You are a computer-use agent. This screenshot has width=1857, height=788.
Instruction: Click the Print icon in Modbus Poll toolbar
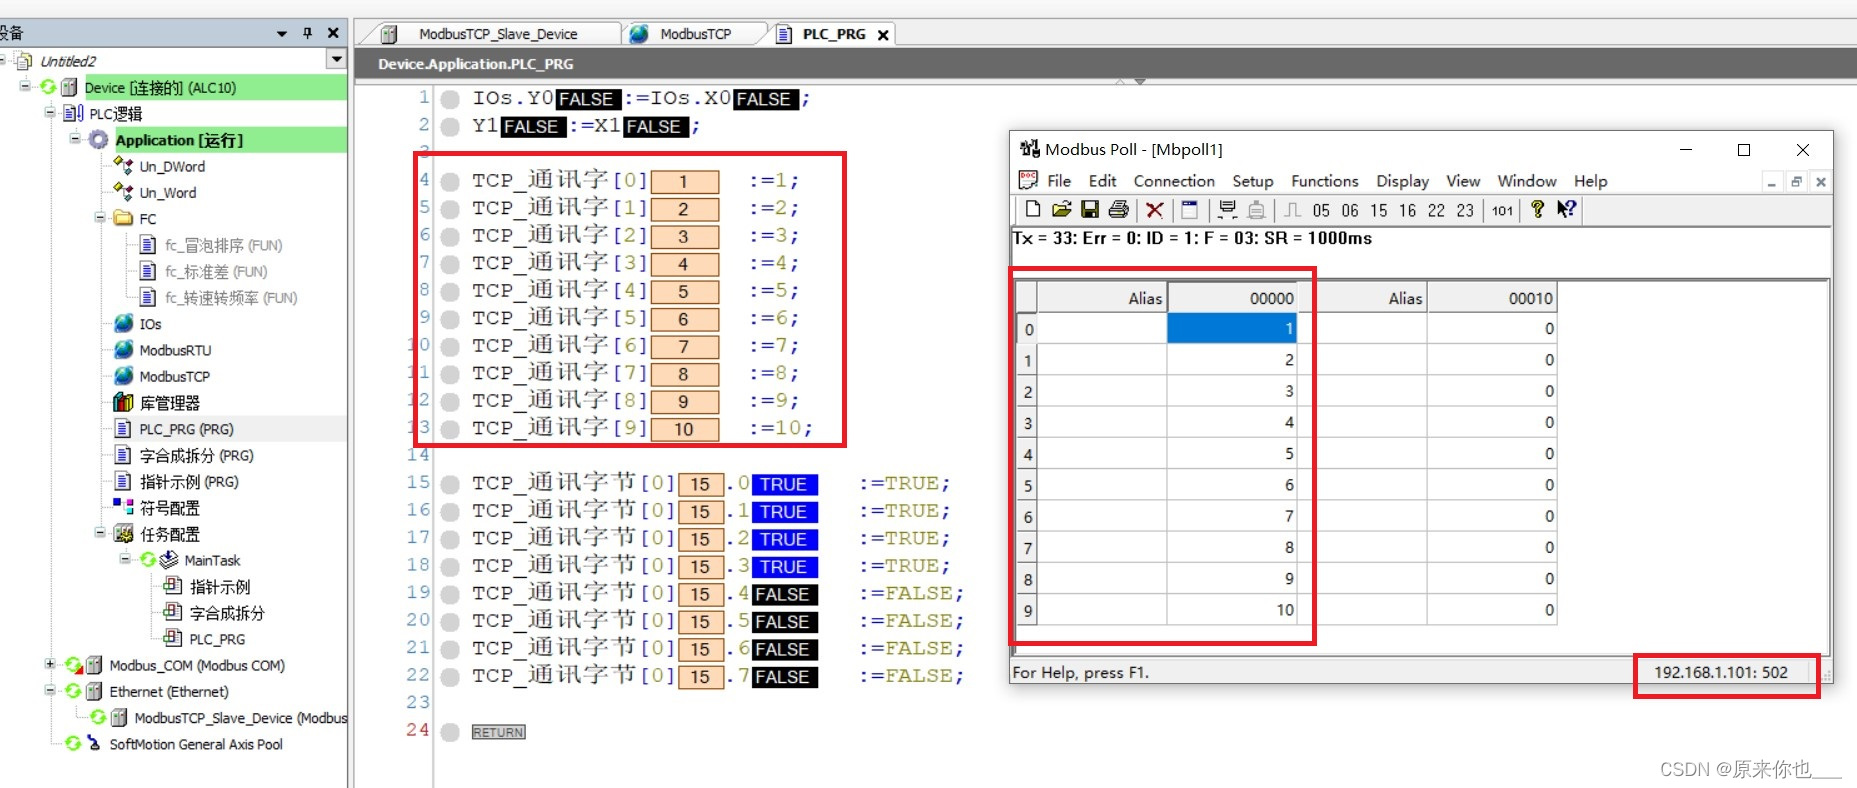1119,209
